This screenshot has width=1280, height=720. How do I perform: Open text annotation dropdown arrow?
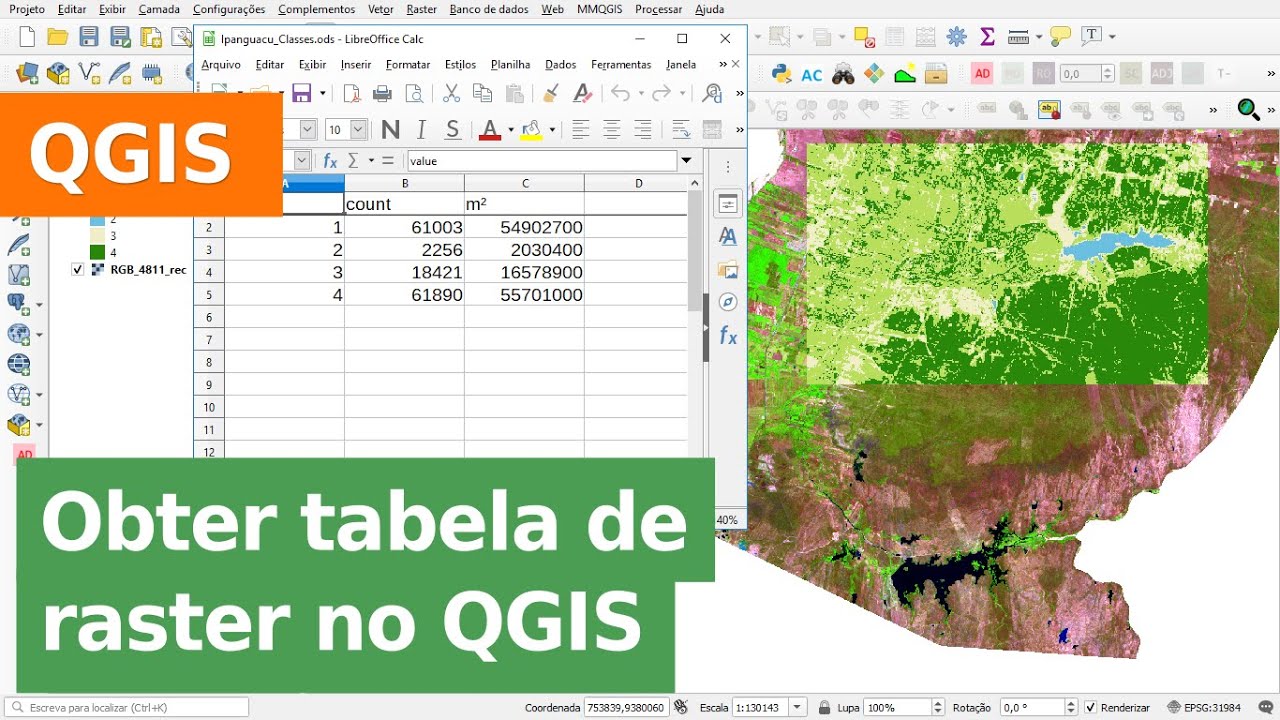click(1112, 37)
